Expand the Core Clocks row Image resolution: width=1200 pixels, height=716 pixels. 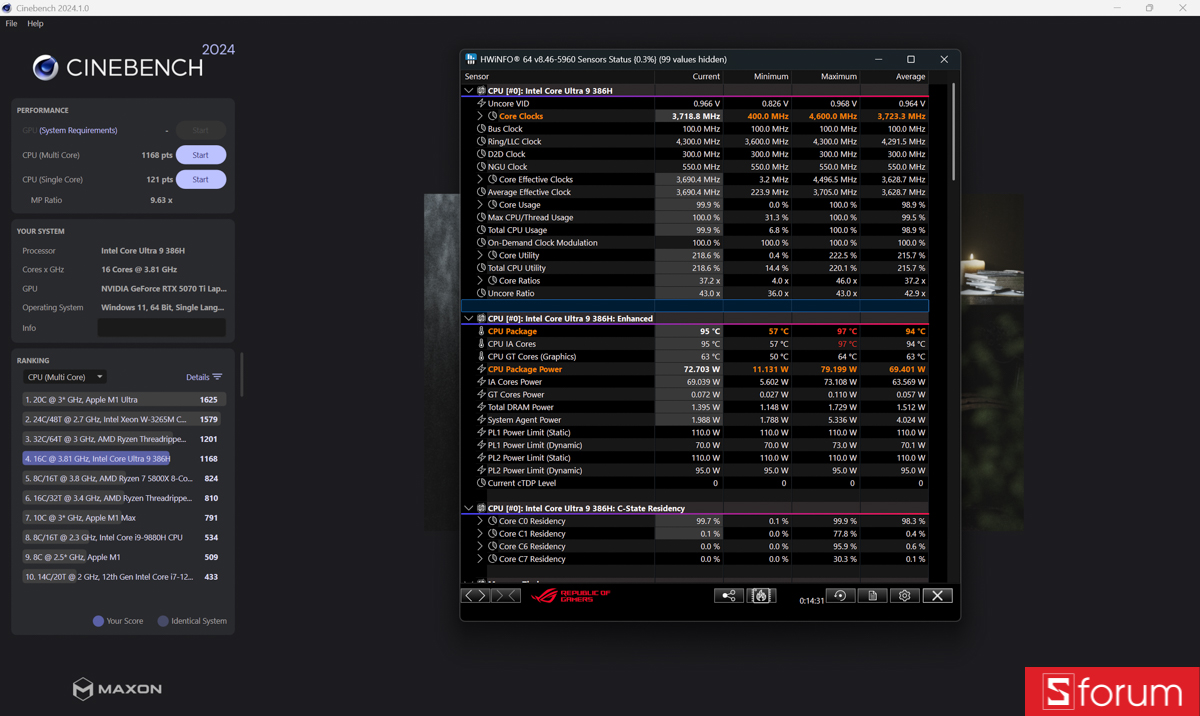pyautogui.click(x=480, y=116)
